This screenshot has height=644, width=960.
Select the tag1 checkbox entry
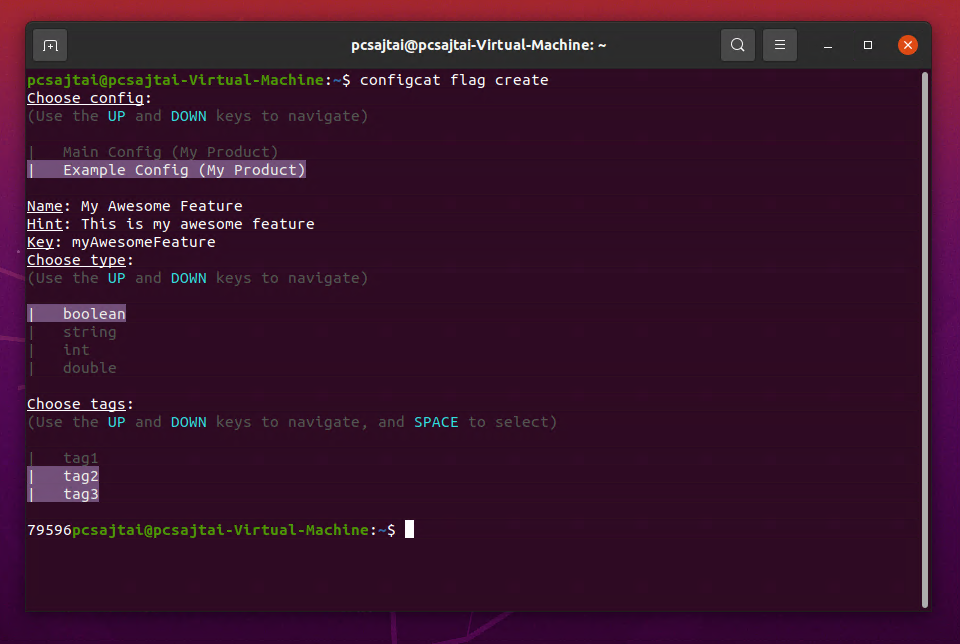point(80,457)
